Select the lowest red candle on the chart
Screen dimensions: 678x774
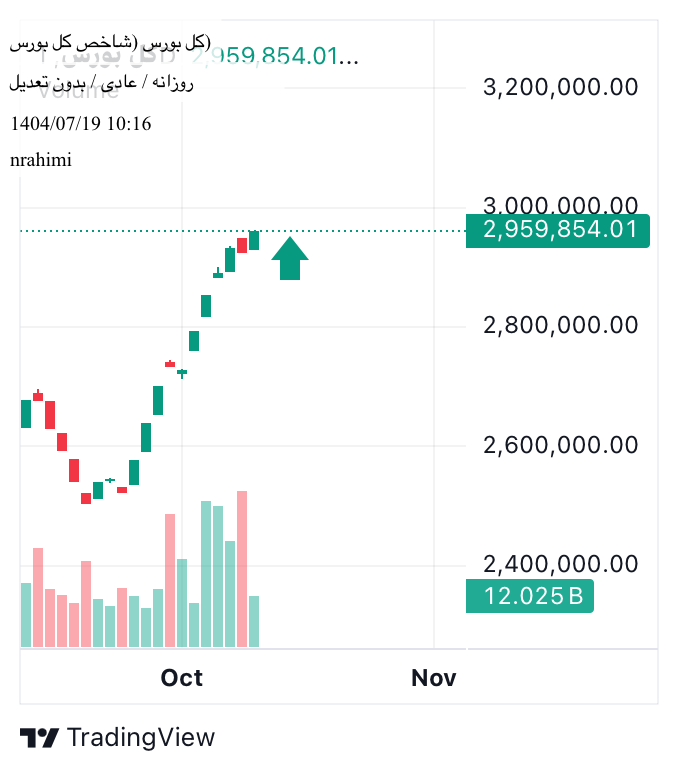click(x=86, y=498)
